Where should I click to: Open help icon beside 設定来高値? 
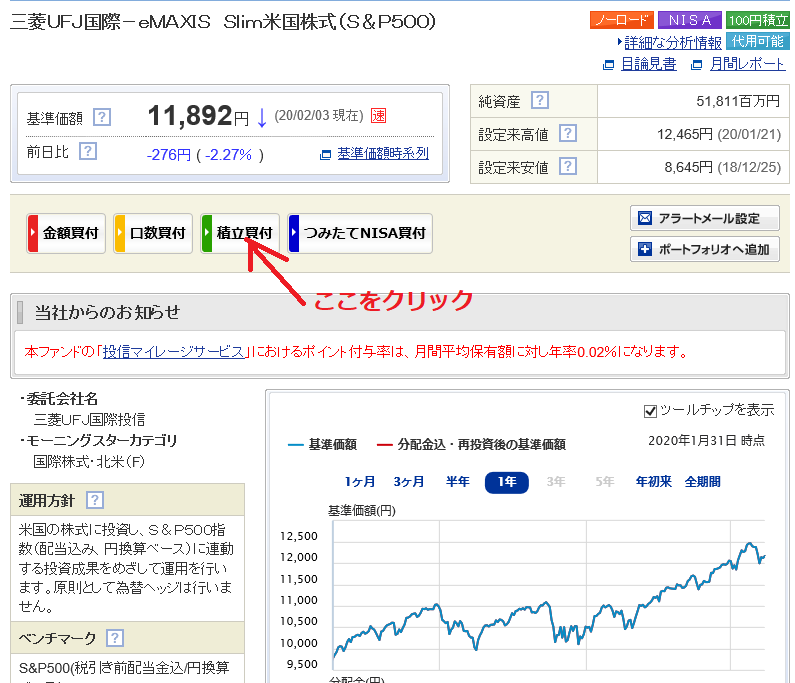tap(568, 133)
